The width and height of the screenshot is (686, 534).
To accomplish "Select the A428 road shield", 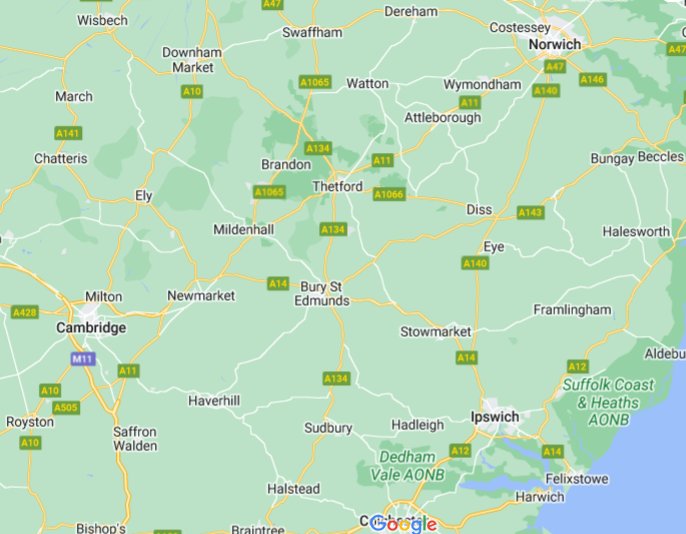I will (25, 312).
